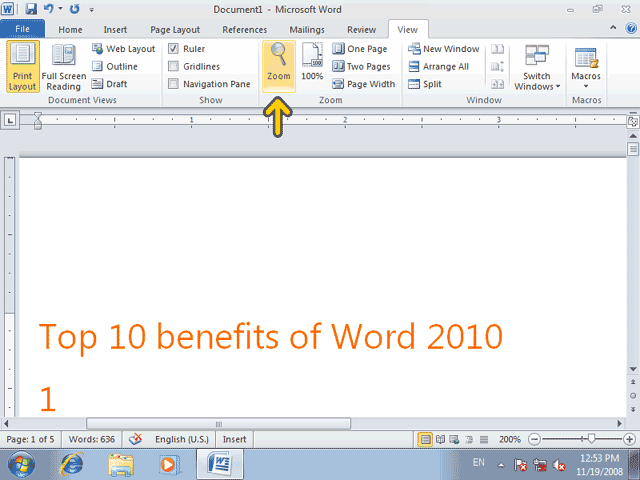This screenshot has width=640, height=480.
Task: Click Arrange All windows
Action: (x=439, y=66)
